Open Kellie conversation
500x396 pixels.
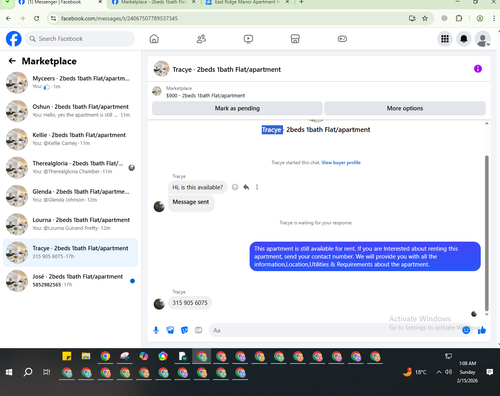[x=70, y=139]
